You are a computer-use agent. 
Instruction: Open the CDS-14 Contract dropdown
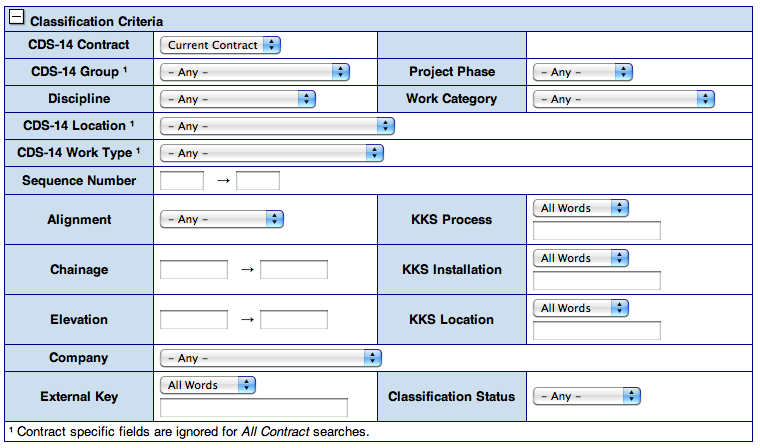[220, 45]
